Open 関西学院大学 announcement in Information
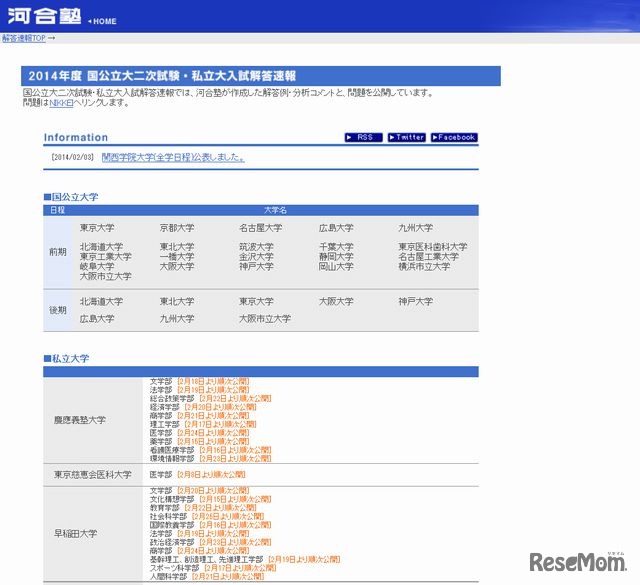 (x=173, y=157)
